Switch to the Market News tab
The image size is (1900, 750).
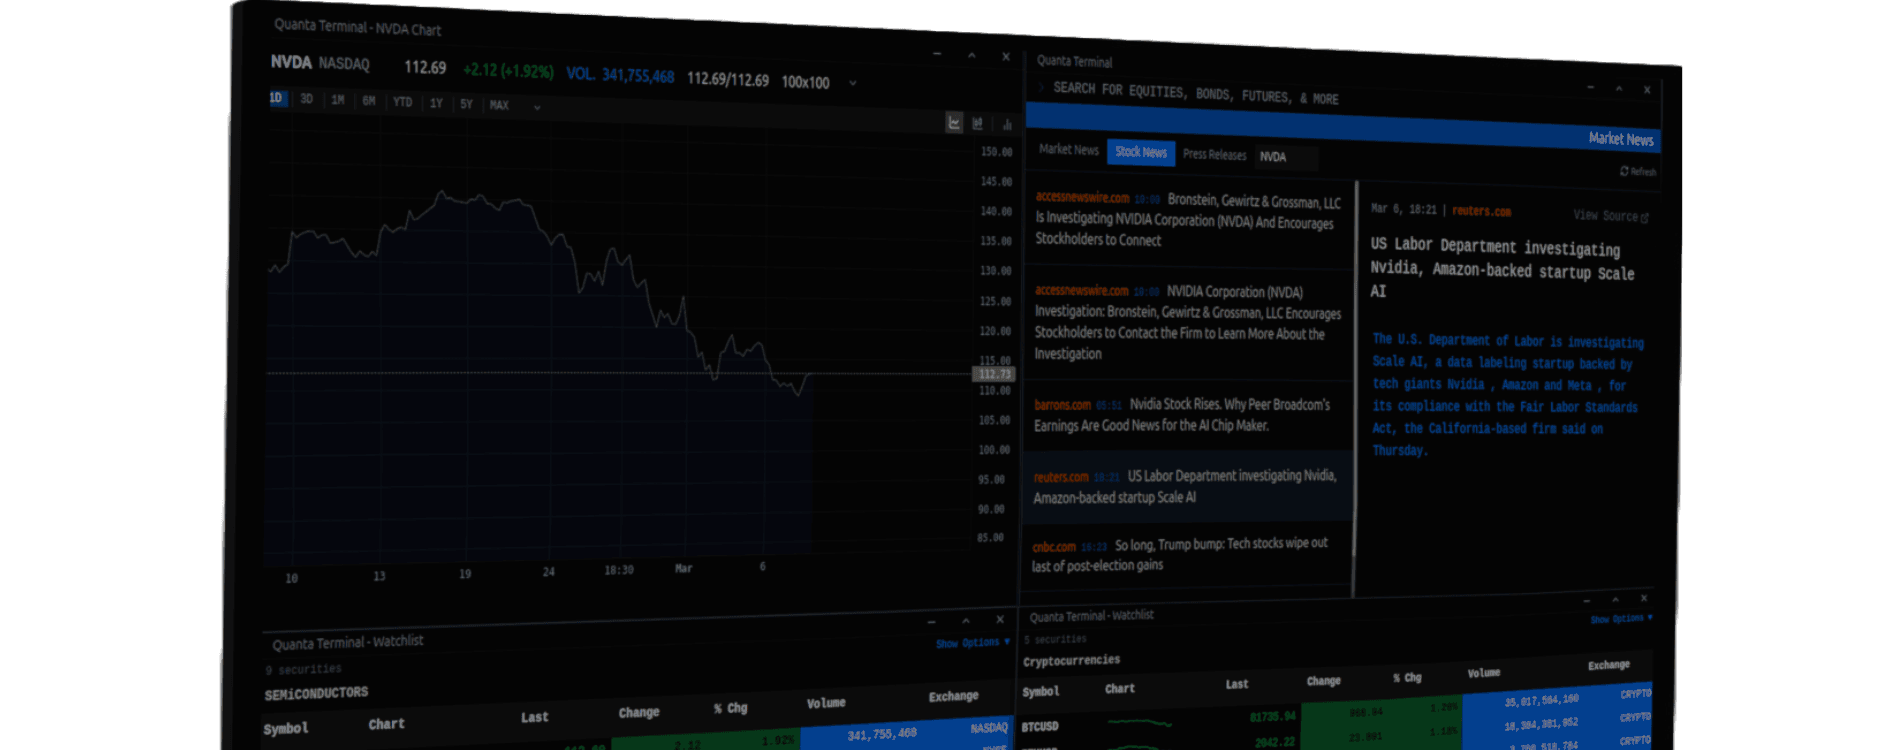click(x=1069, y=149)
